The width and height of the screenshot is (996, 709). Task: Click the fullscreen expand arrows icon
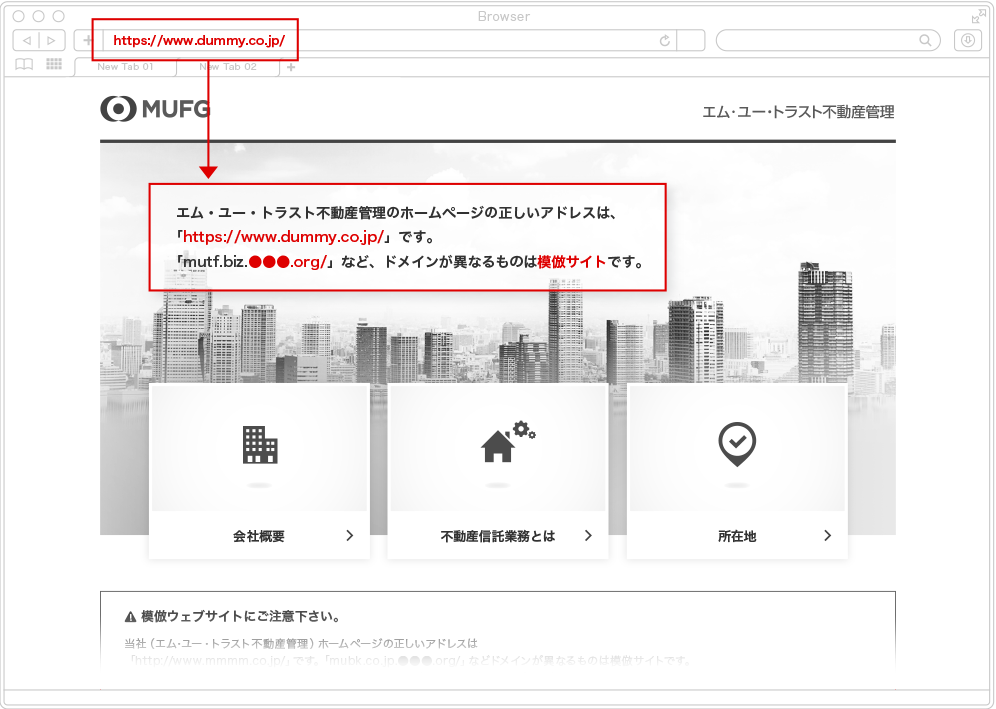978,17
